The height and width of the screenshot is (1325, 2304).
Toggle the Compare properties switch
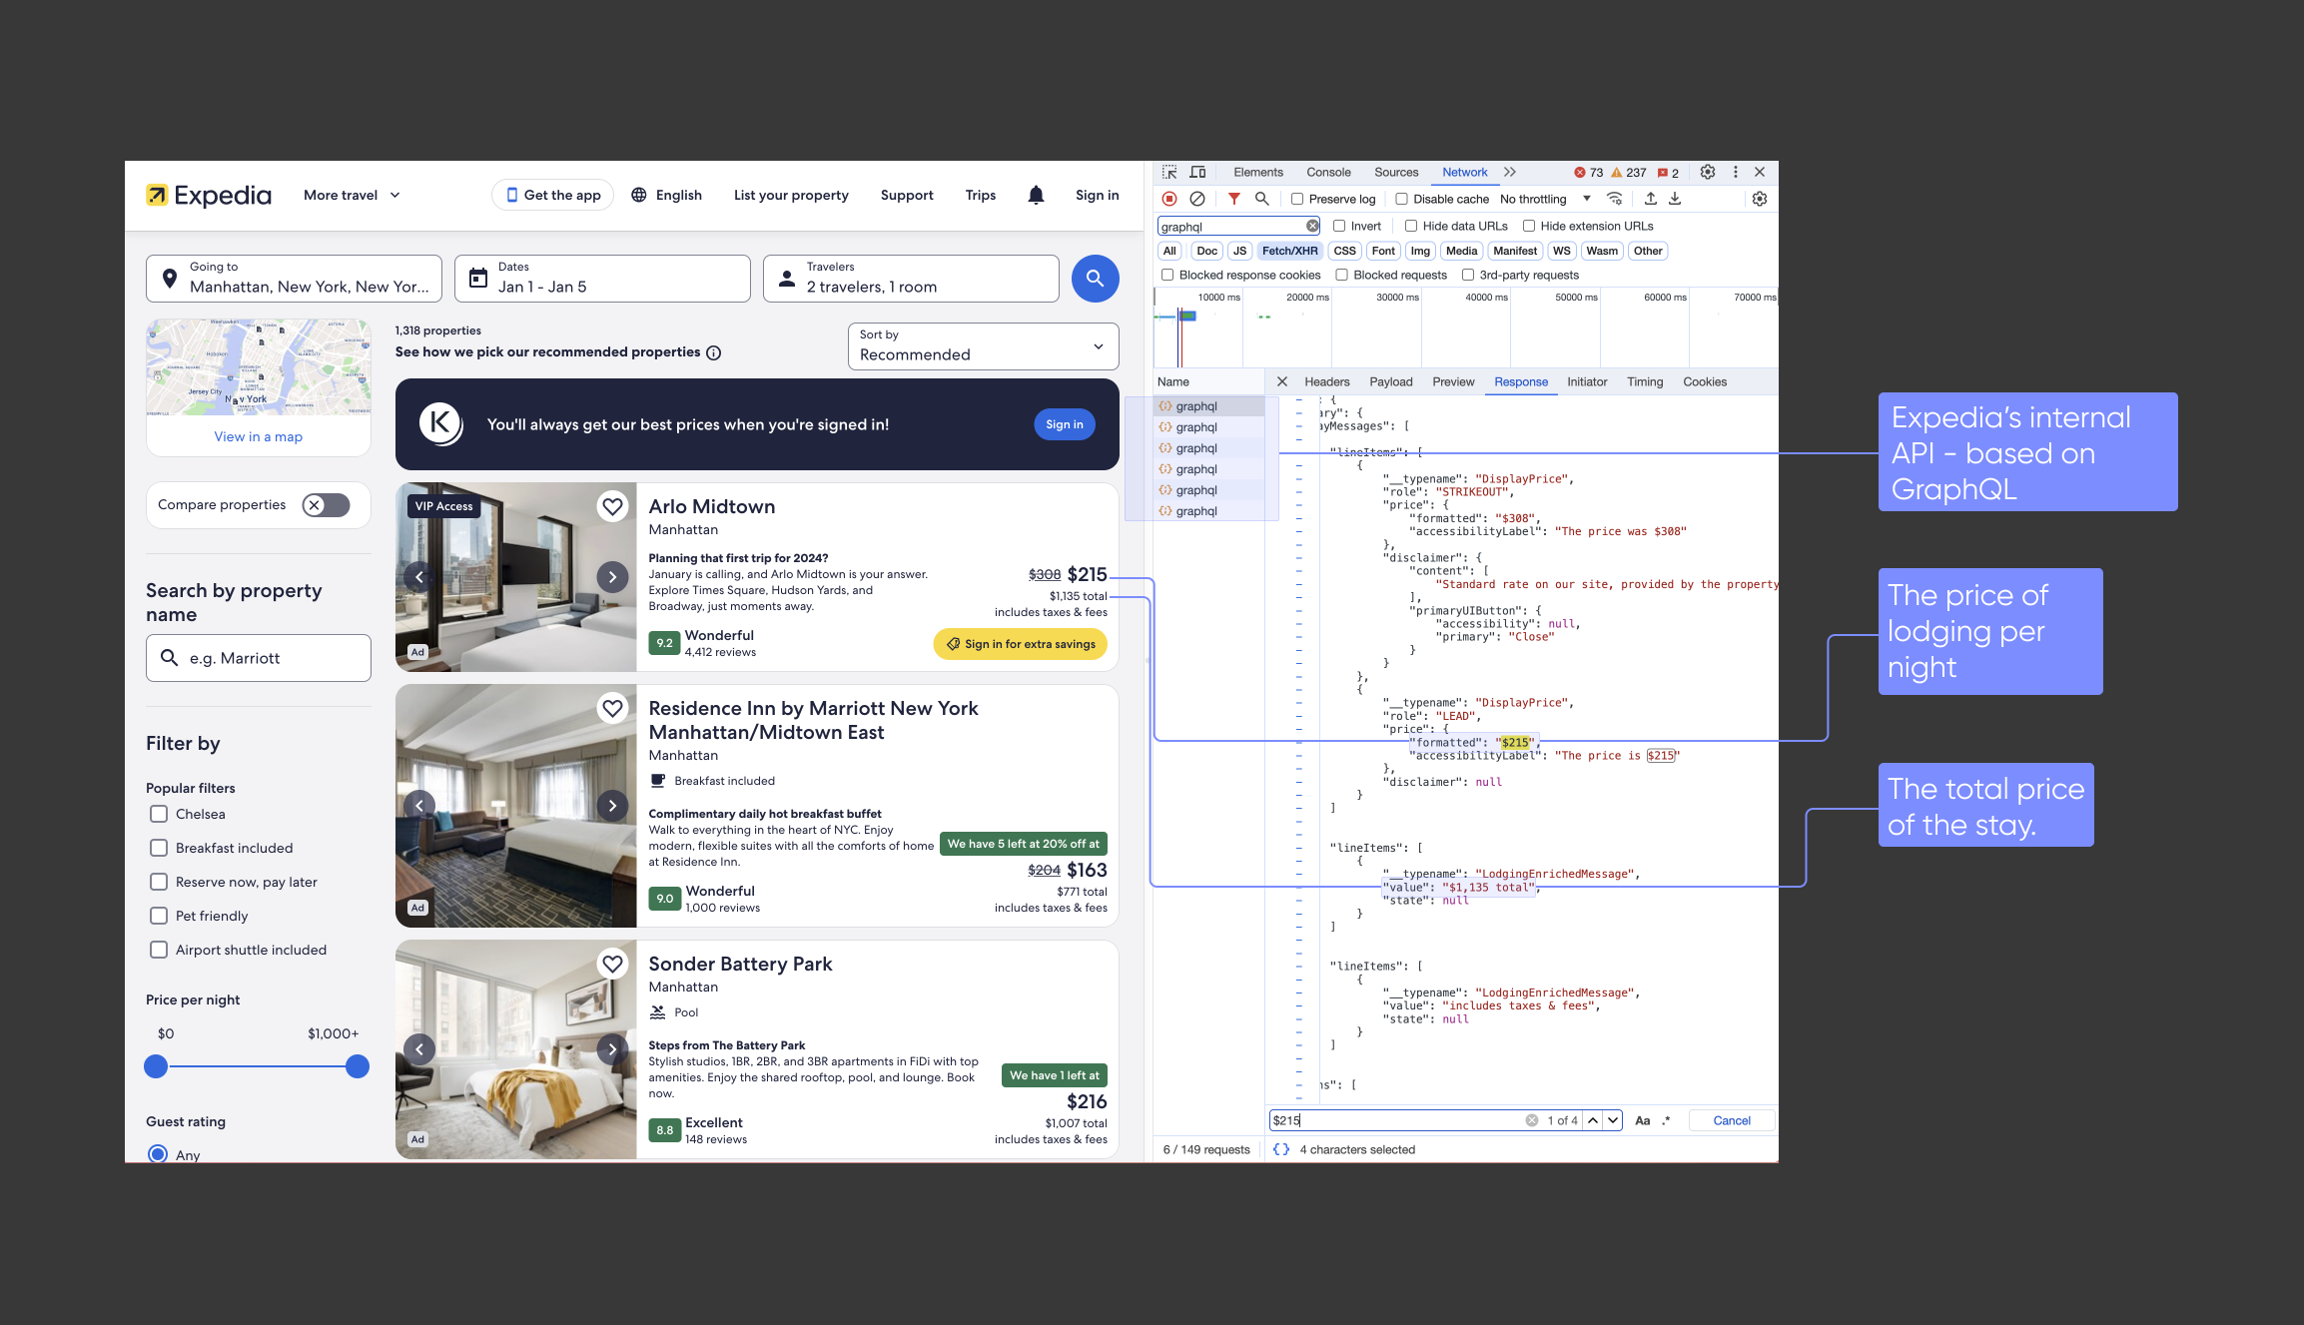(326, 505)
